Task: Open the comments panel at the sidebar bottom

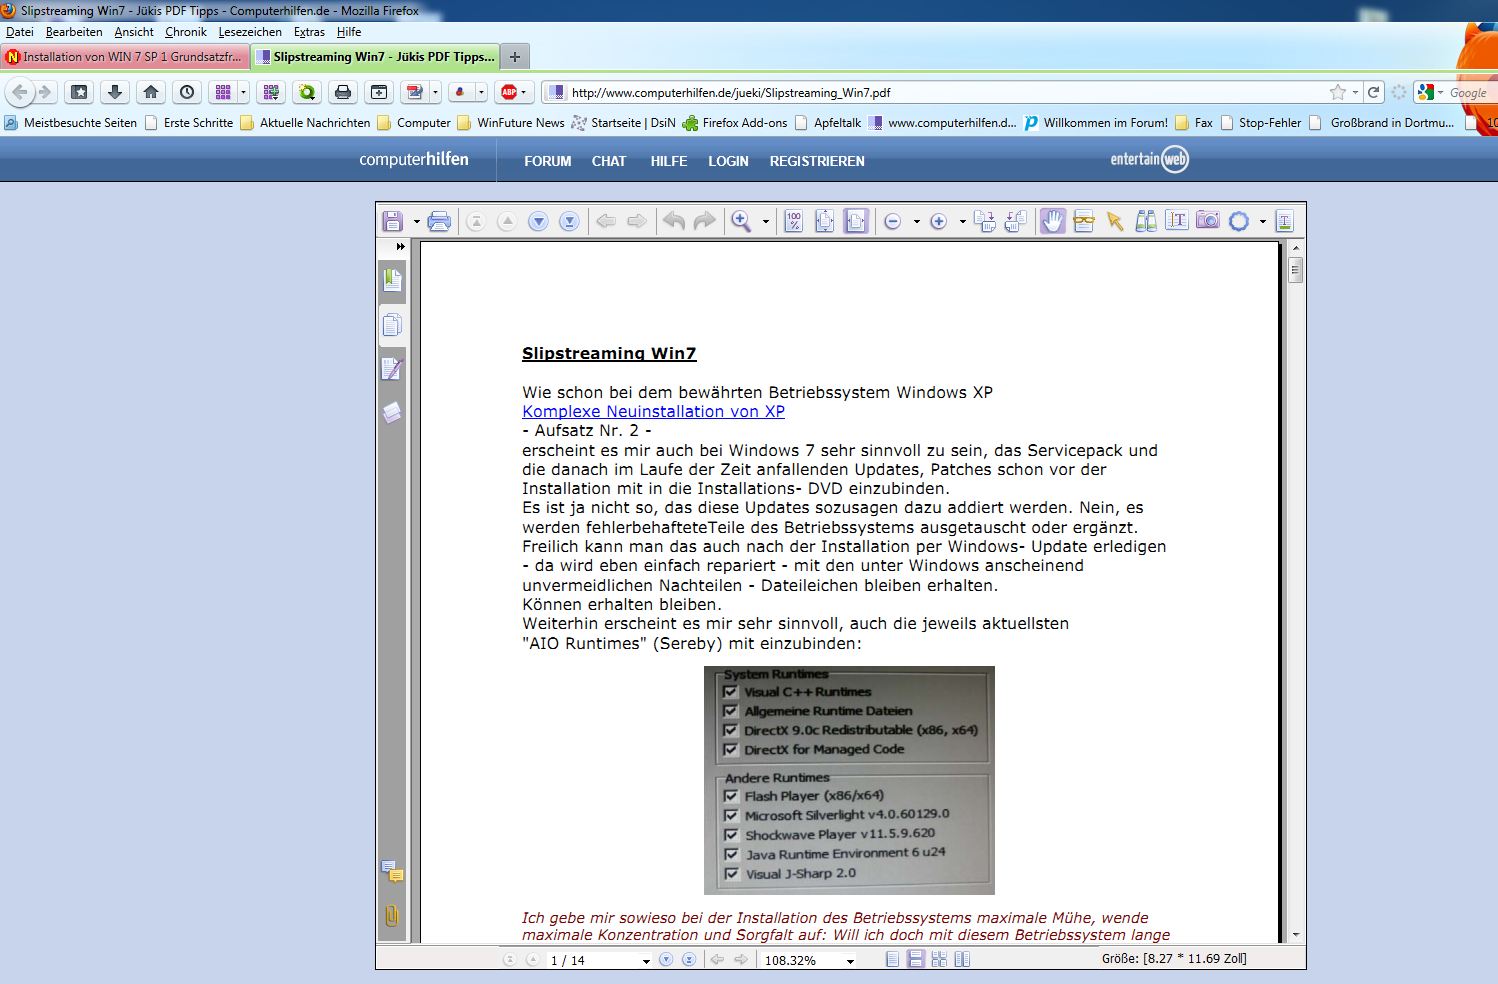Action: point(392,872)
